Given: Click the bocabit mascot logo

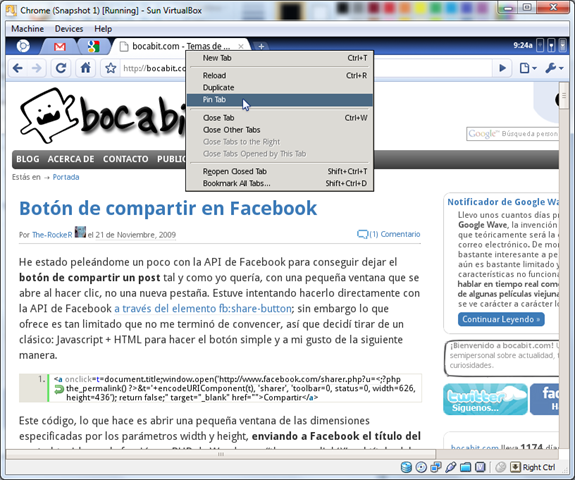Looking at the screenshot, I should (x=48, y=115).
